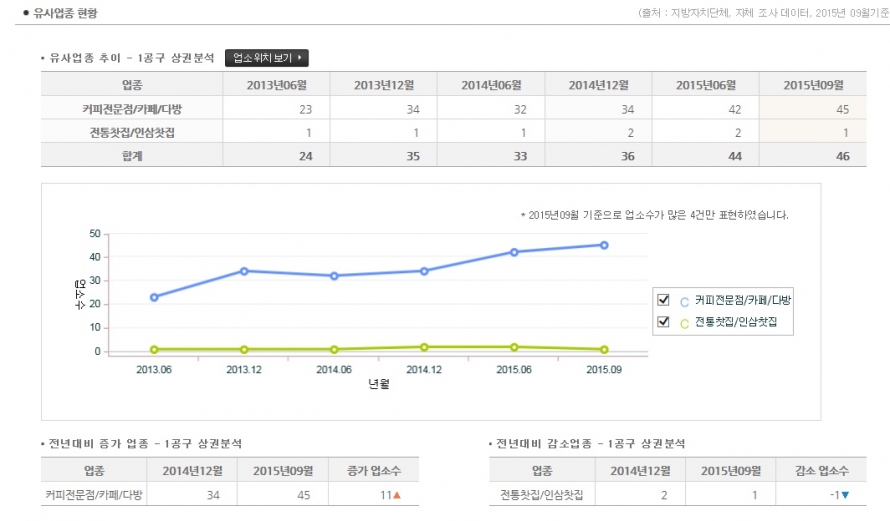Click the green line data point at 2014.12
This screenshot has width=890, height=521.
424,347
